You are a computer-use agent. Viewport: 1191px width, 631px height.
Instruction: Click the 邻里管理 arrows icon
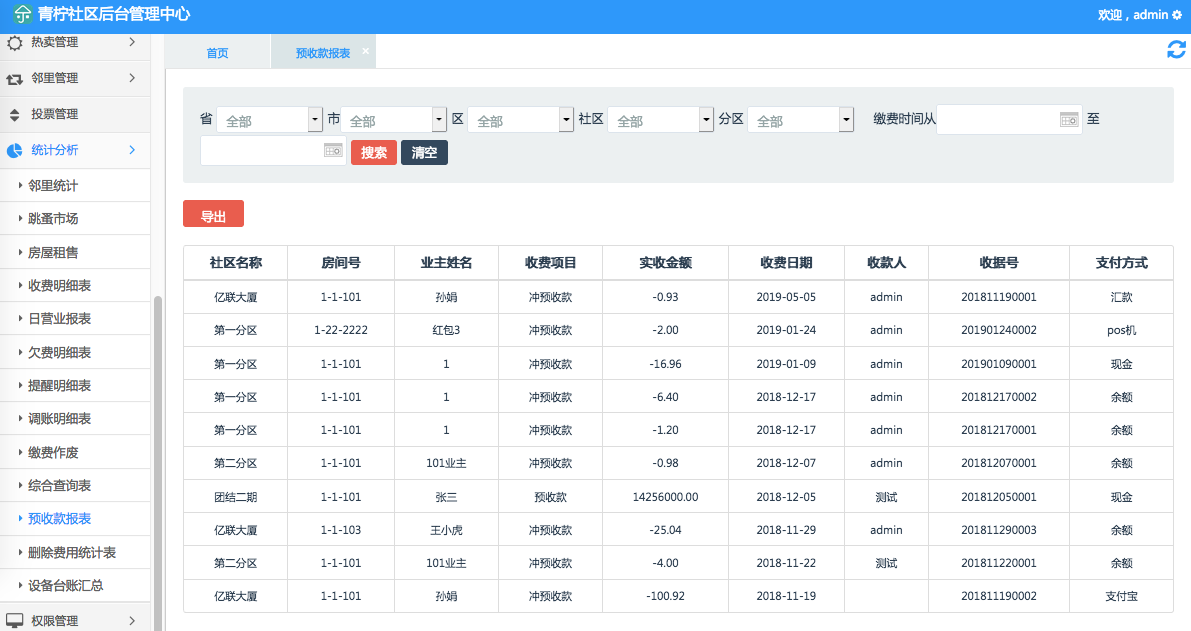point(14,78)
